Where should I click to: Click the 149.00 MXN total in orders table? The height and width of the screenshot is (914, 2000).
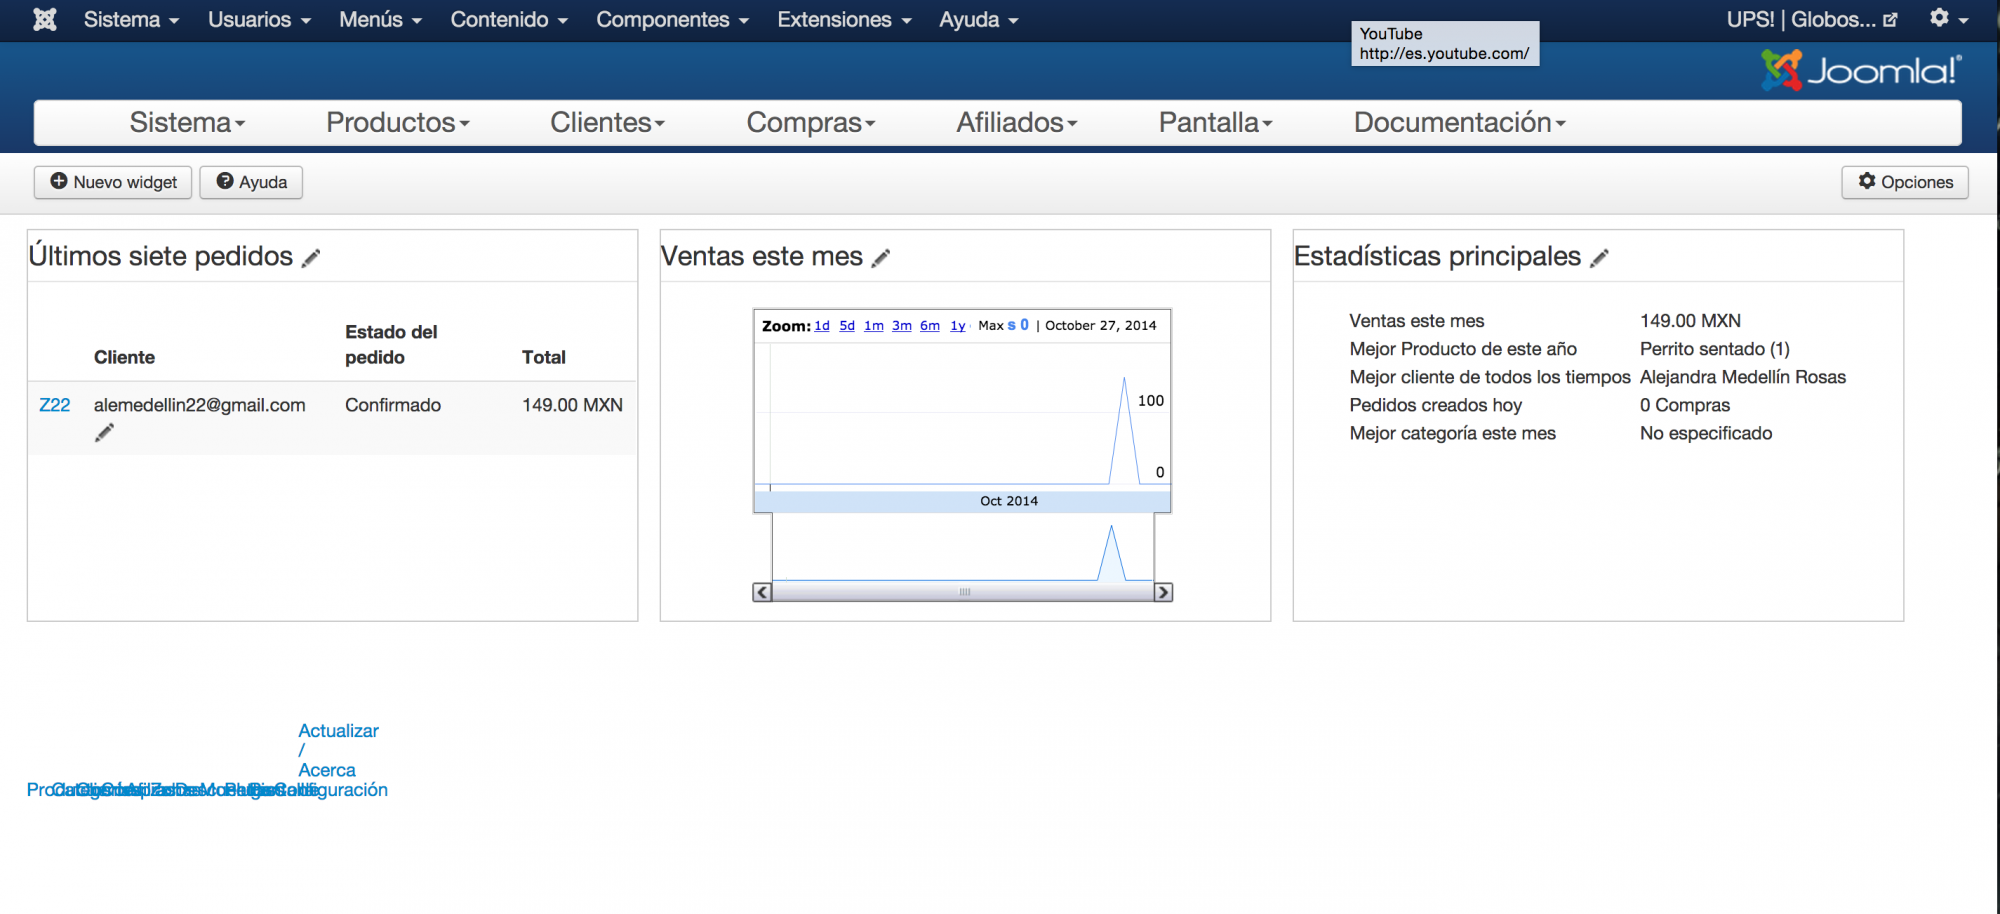point(572,405)
